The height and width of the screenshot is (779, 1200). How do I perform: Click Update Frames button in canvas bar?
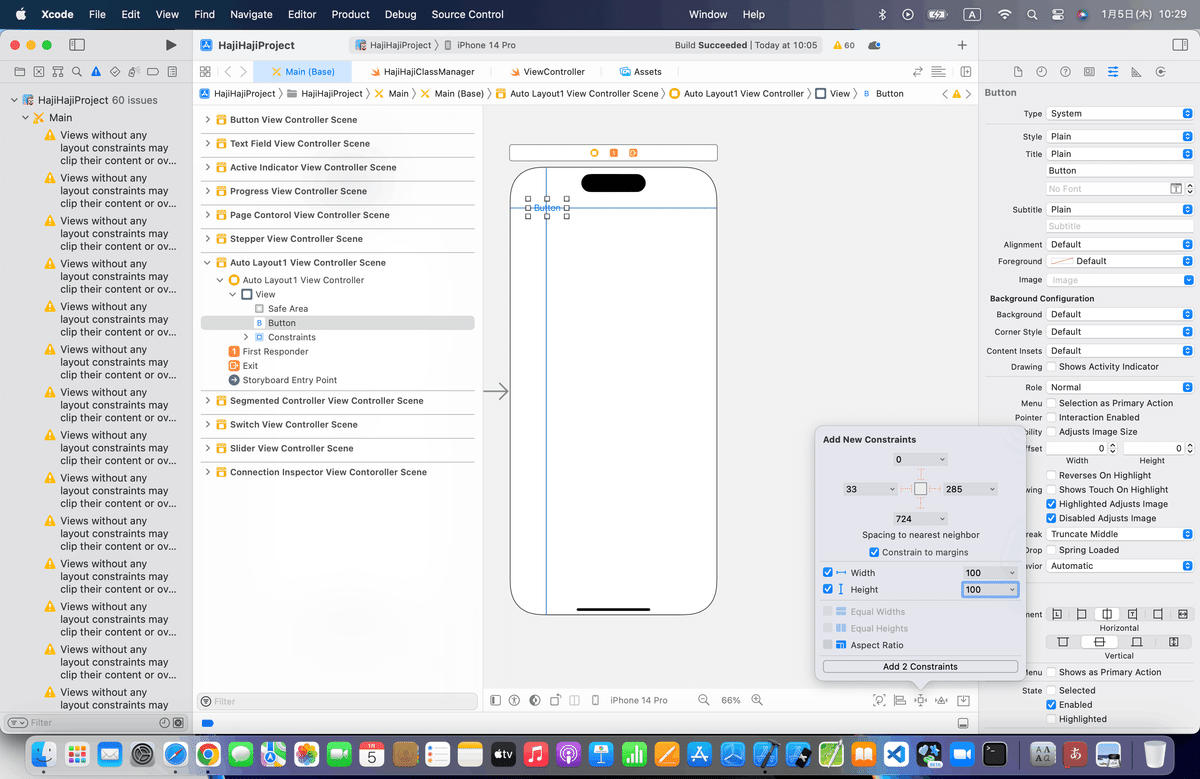click(x=879, y=700)
